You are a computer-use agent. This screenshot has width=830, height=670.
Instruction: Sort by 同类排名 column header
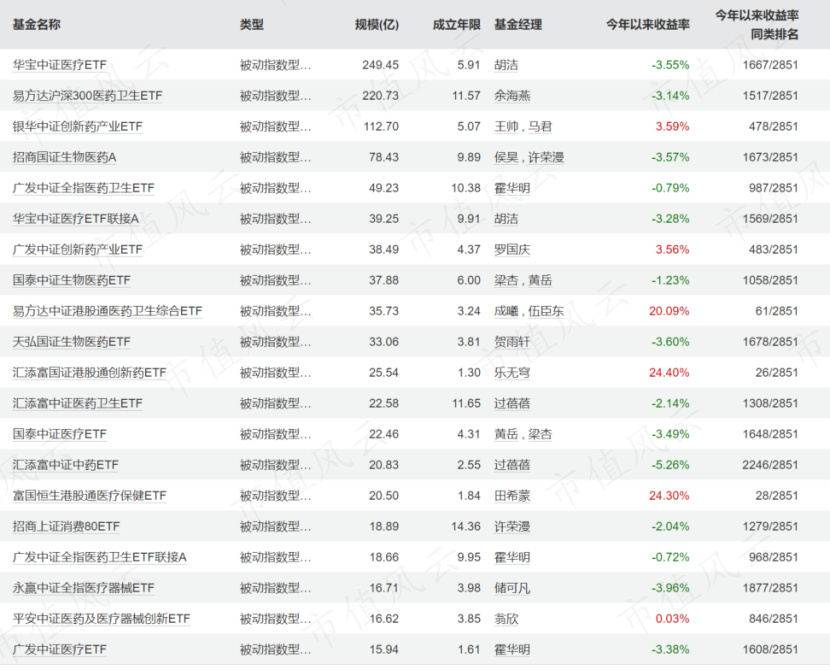pos(774,34)
